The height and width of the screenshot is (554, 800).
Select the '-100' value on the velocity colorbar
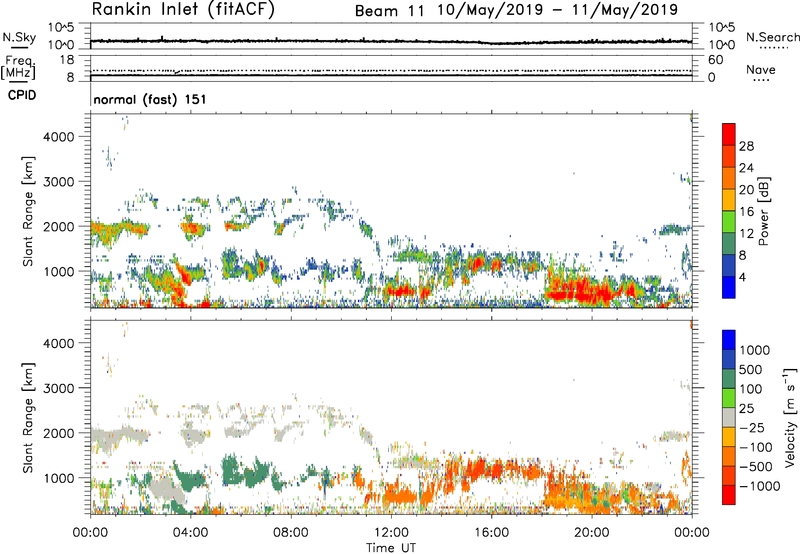(x=756, y=447)
